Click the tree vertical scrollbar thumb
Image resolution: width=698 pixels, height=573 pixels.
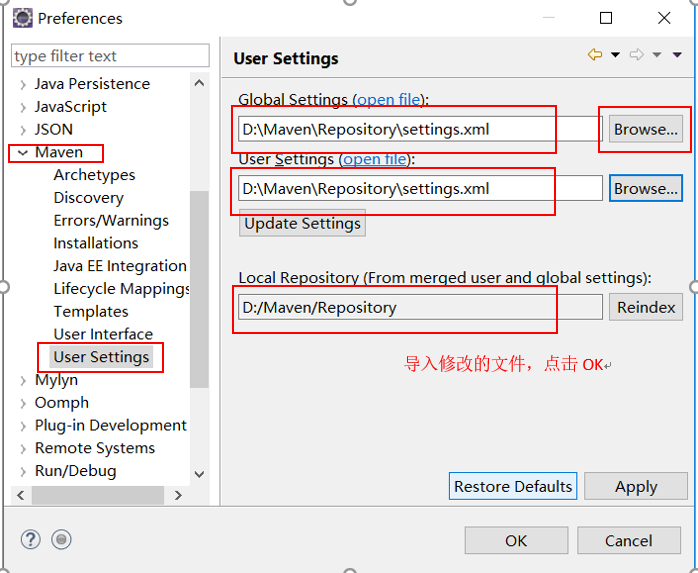click(199, 289)
